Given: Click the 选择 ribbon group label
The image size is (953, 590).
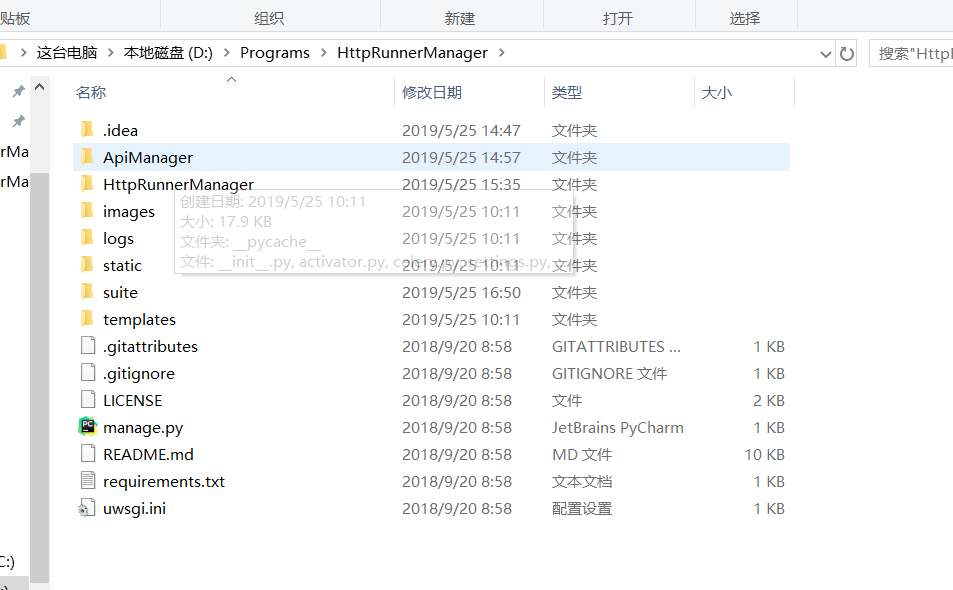Looking at the screenshot, I should click(x=745, y=18).
